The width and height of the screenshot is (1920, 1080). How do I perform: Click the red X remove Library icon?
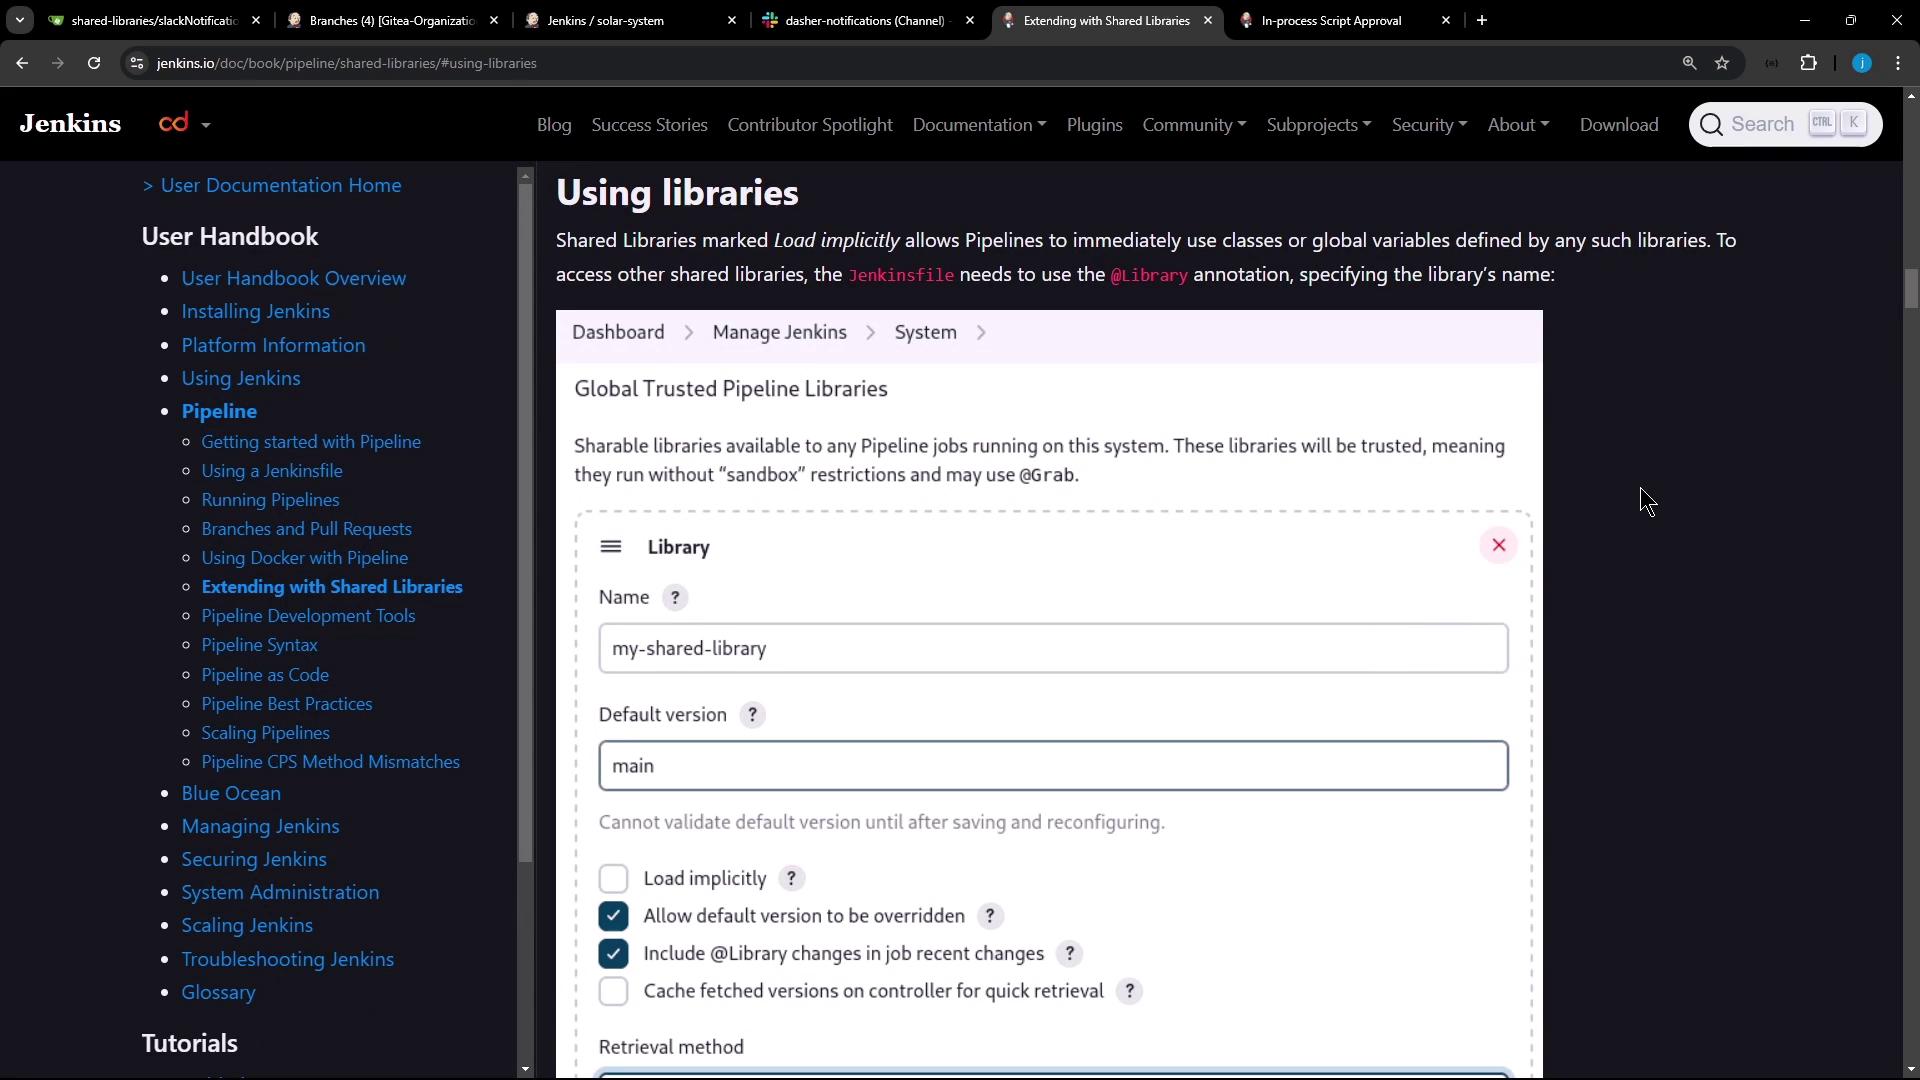pyautogui.click(x=1498, y=545)
